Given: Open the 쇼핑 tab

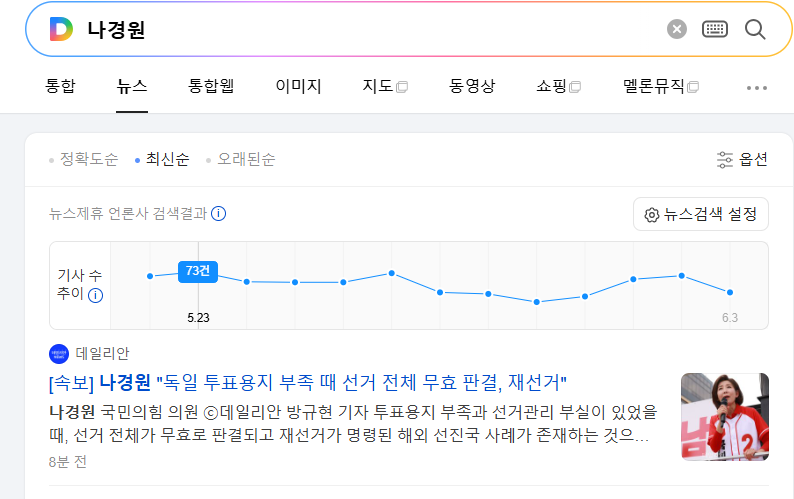Looking at the screenshot, I should point(559,86).
